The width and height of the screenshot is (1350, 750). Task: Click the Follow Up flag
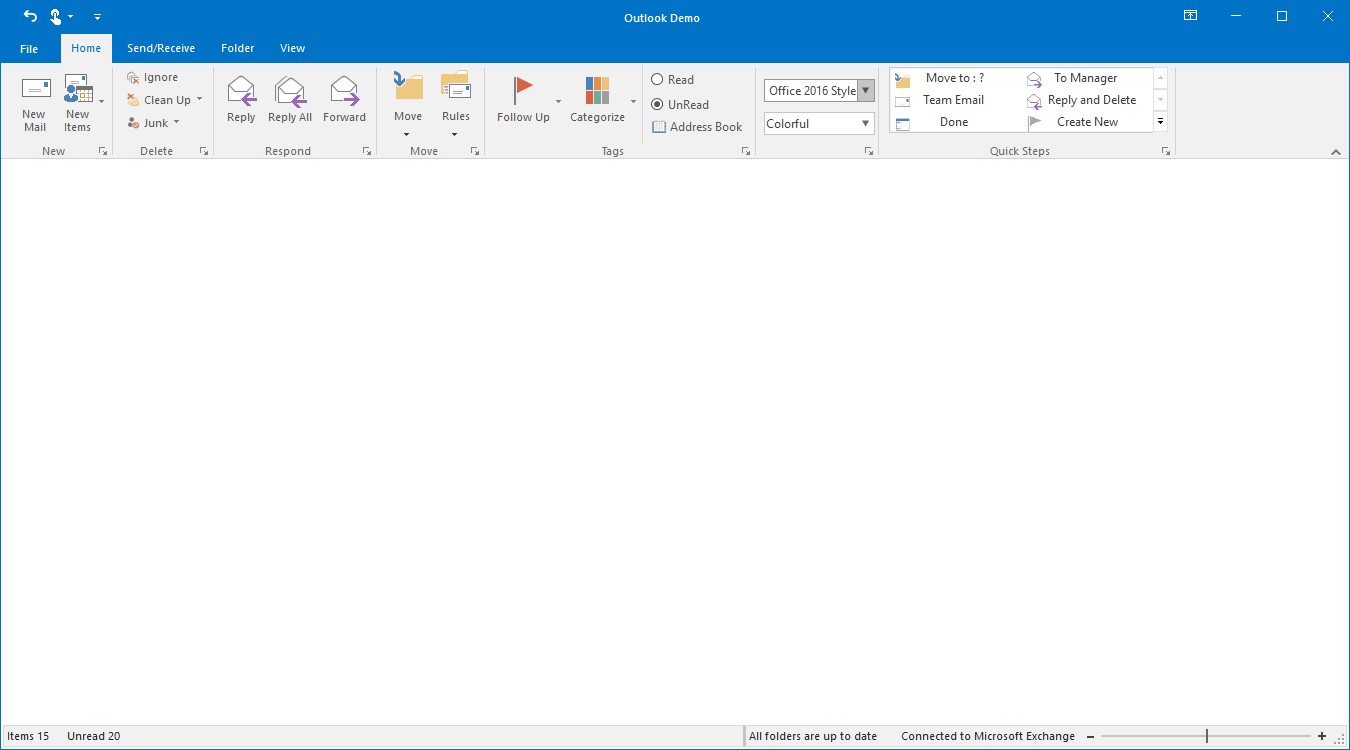pyautogui.click(x=523, y=90)
